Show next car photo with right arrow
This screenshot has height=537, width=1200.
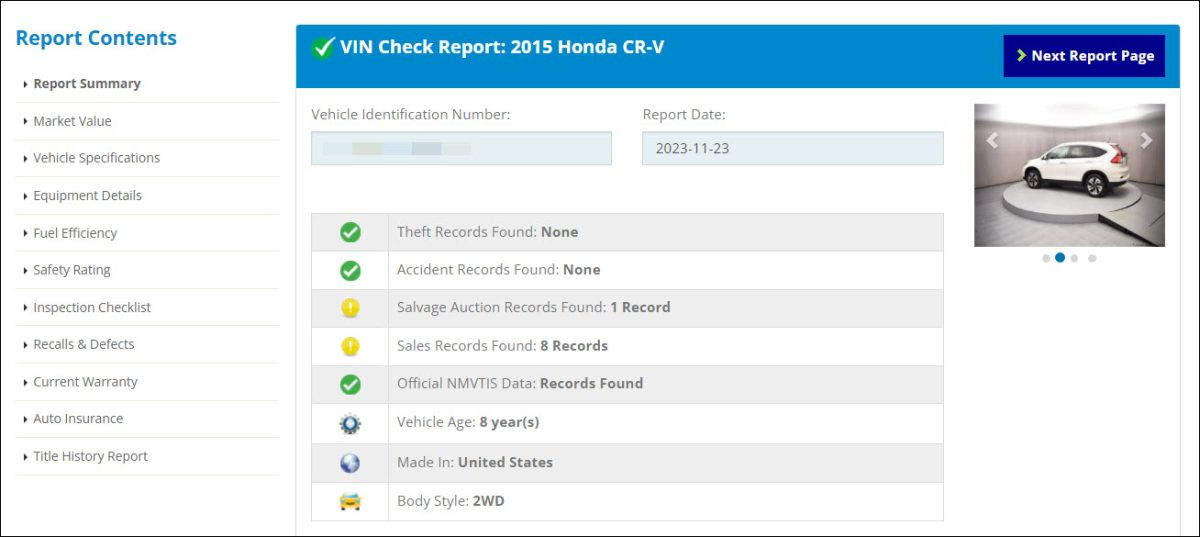point(1147,141)
